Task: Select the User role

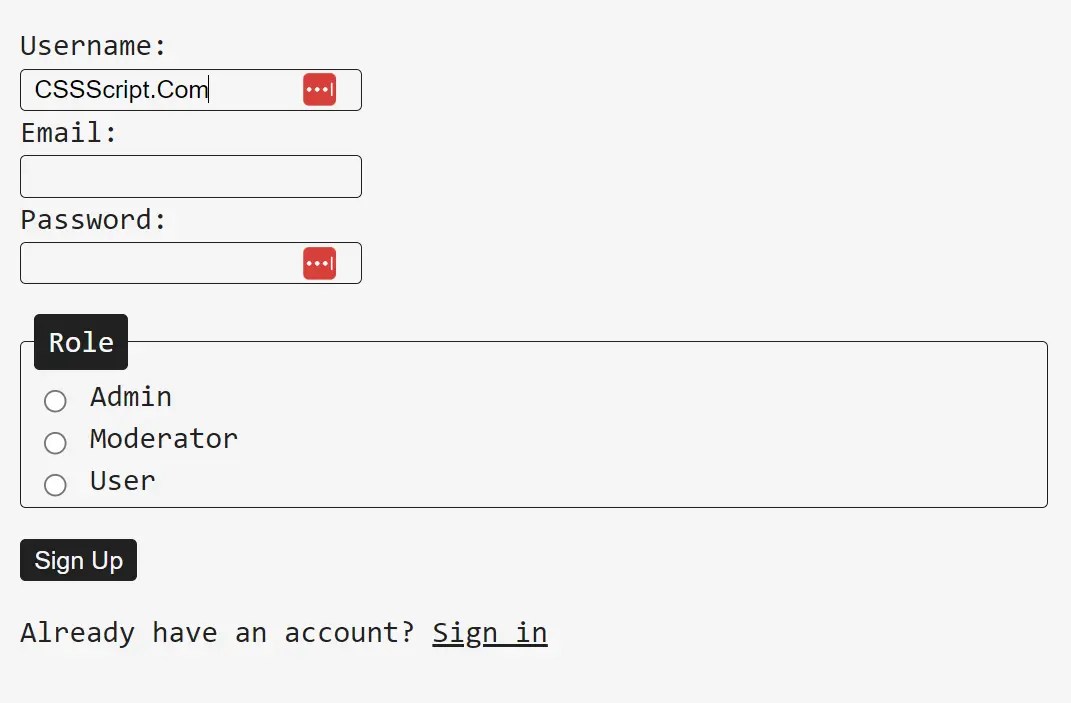Action: tap(55, 485)
